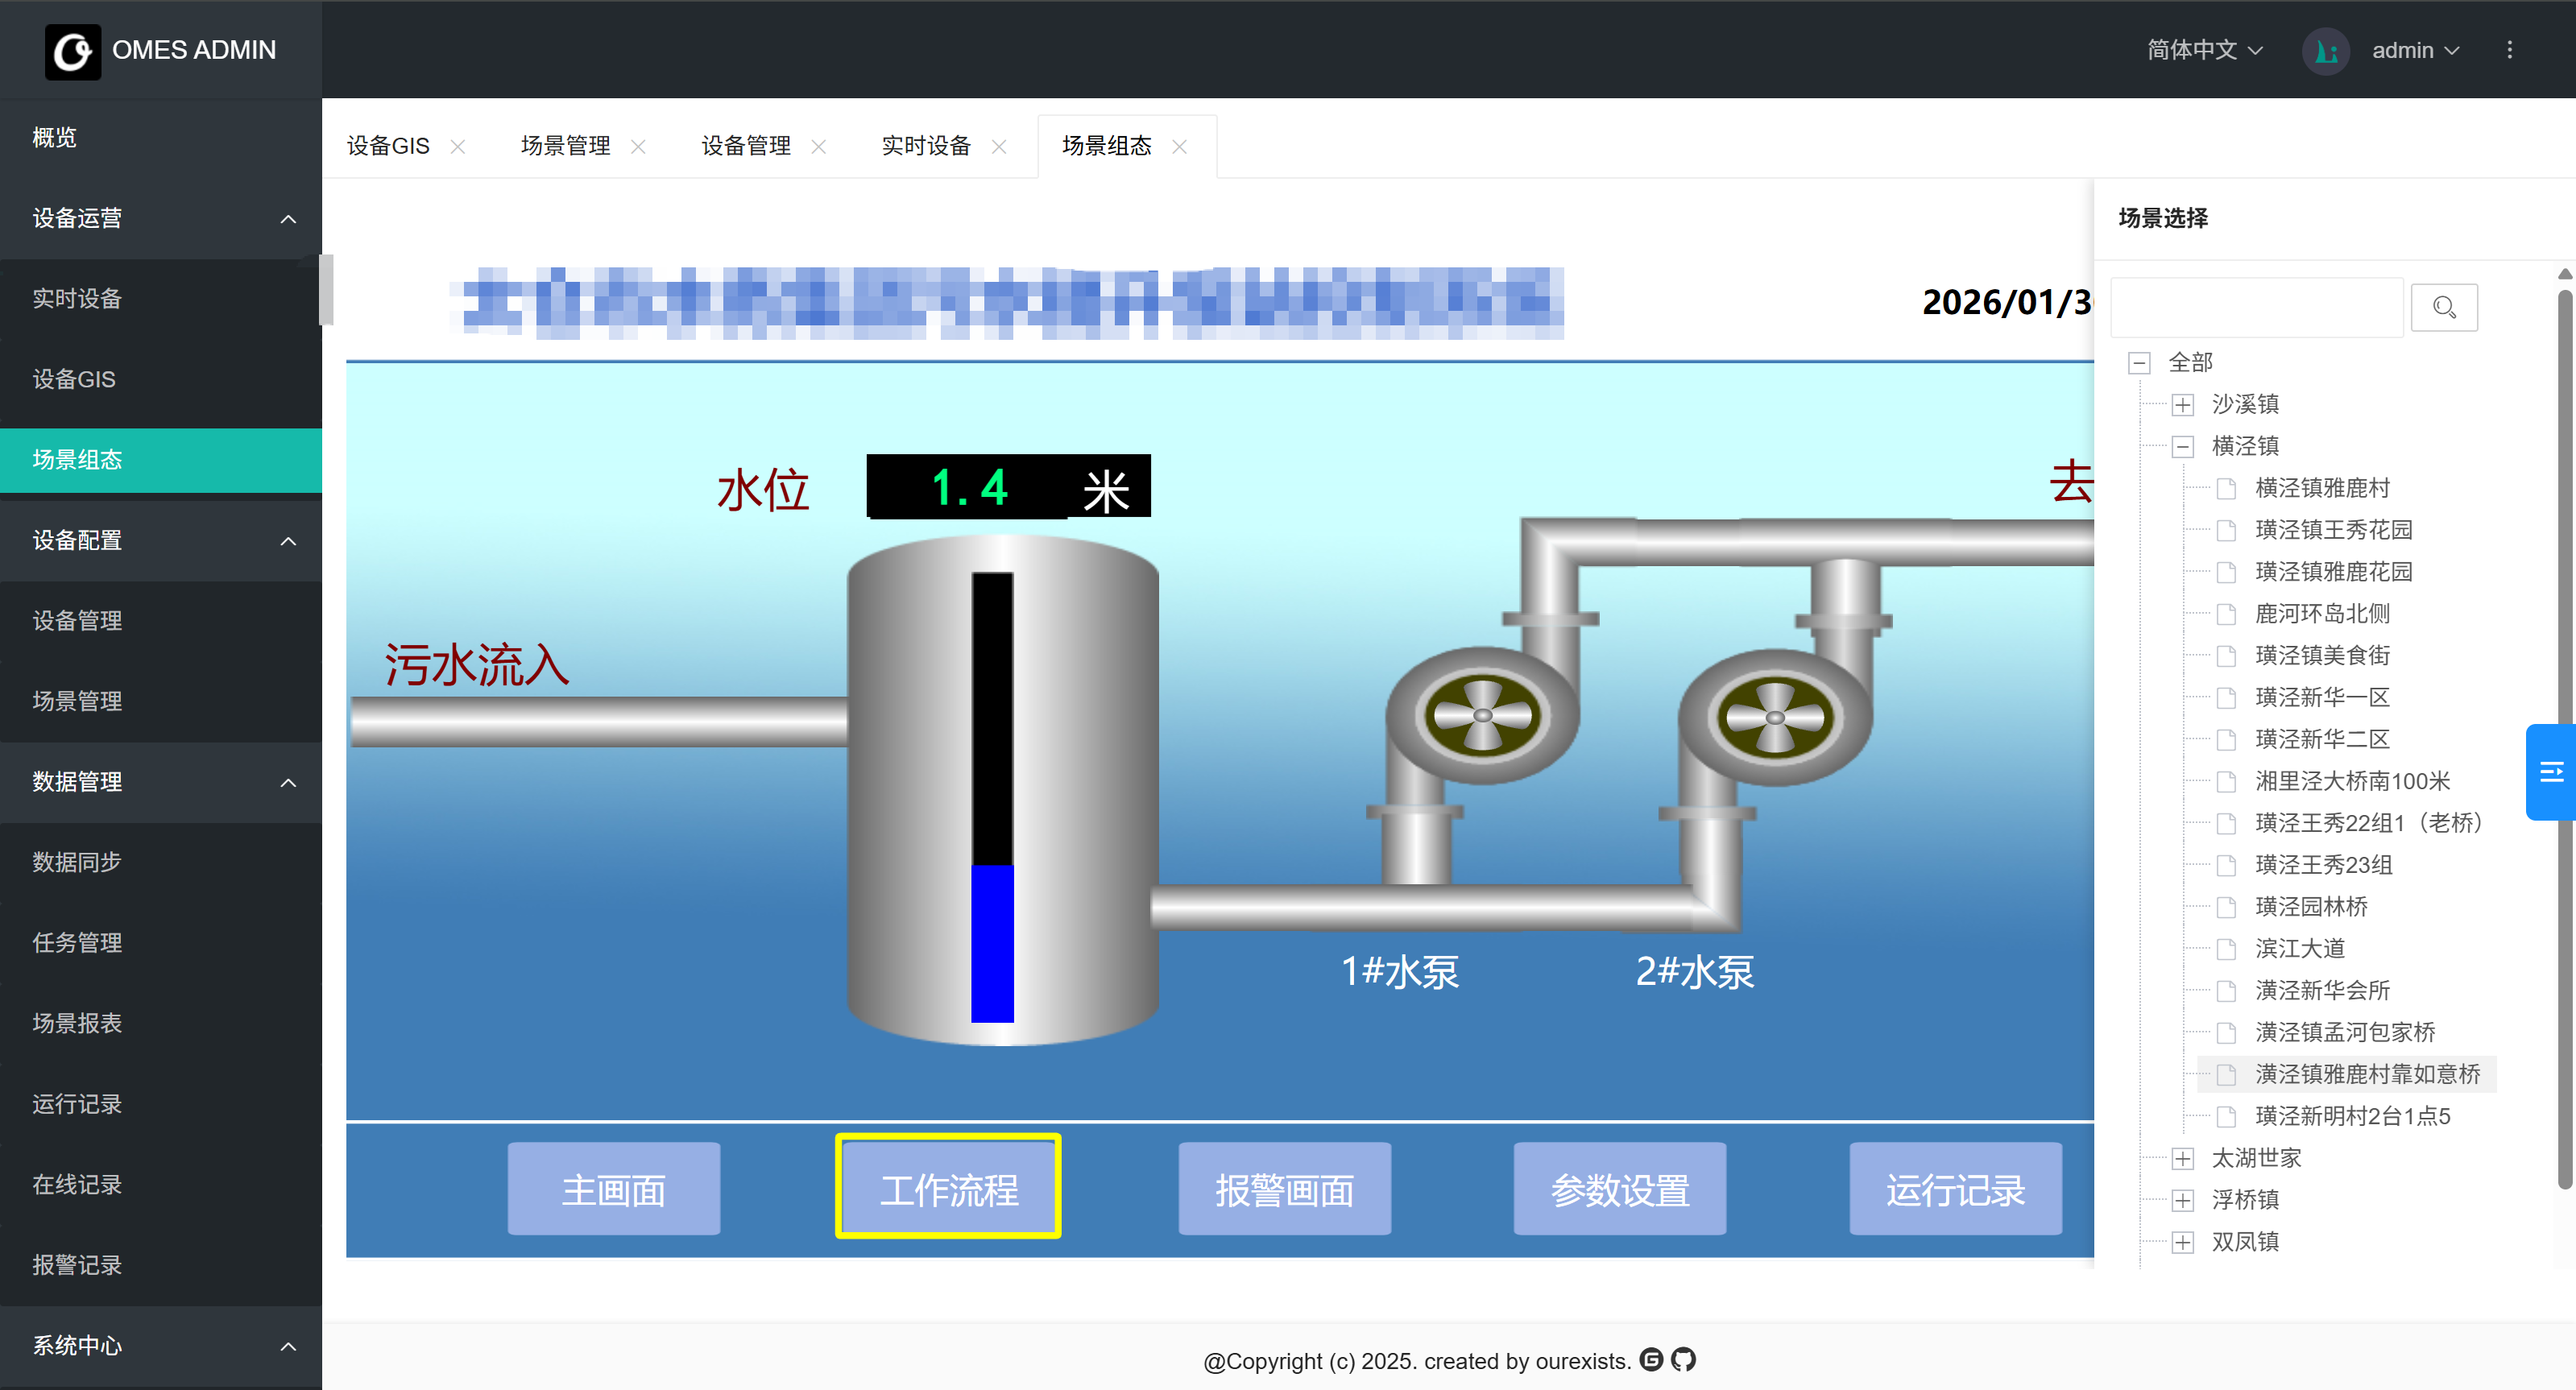2576x1390 pixels.
Task: Switch to the 设备GIS tab
Action: click(387, 146)
